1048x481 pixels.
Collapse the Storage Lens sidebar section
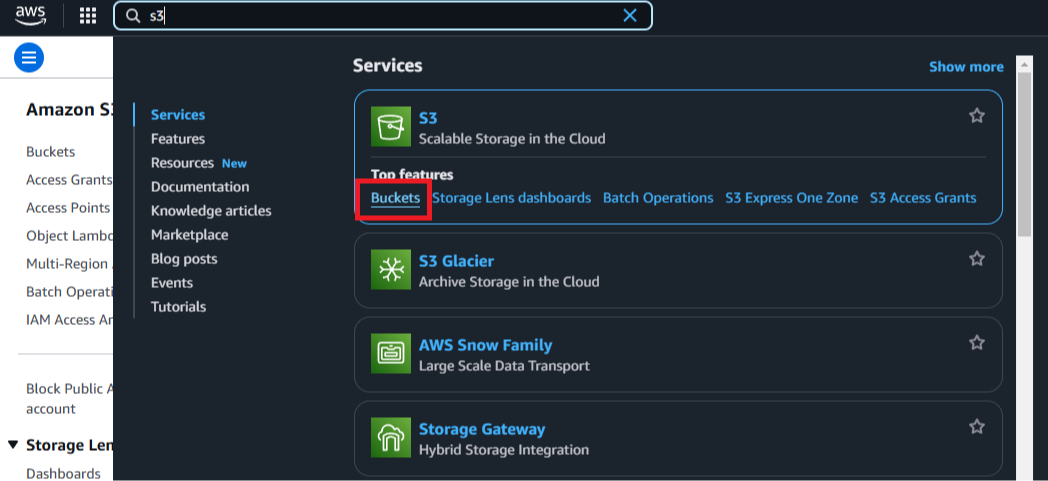13,445
